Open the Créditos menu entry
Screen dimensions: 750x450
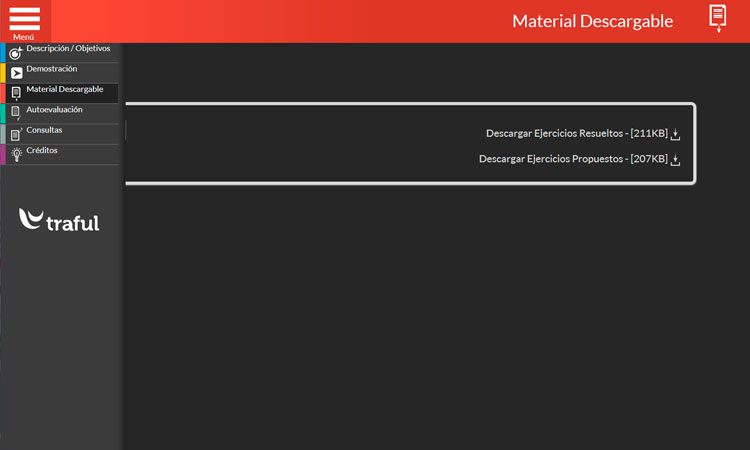(42, 150)
